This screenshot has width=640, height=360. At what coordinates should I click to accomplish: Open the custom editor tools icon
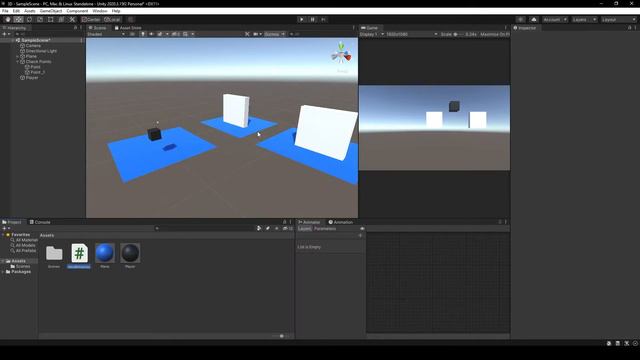click(x=72, y=19)
